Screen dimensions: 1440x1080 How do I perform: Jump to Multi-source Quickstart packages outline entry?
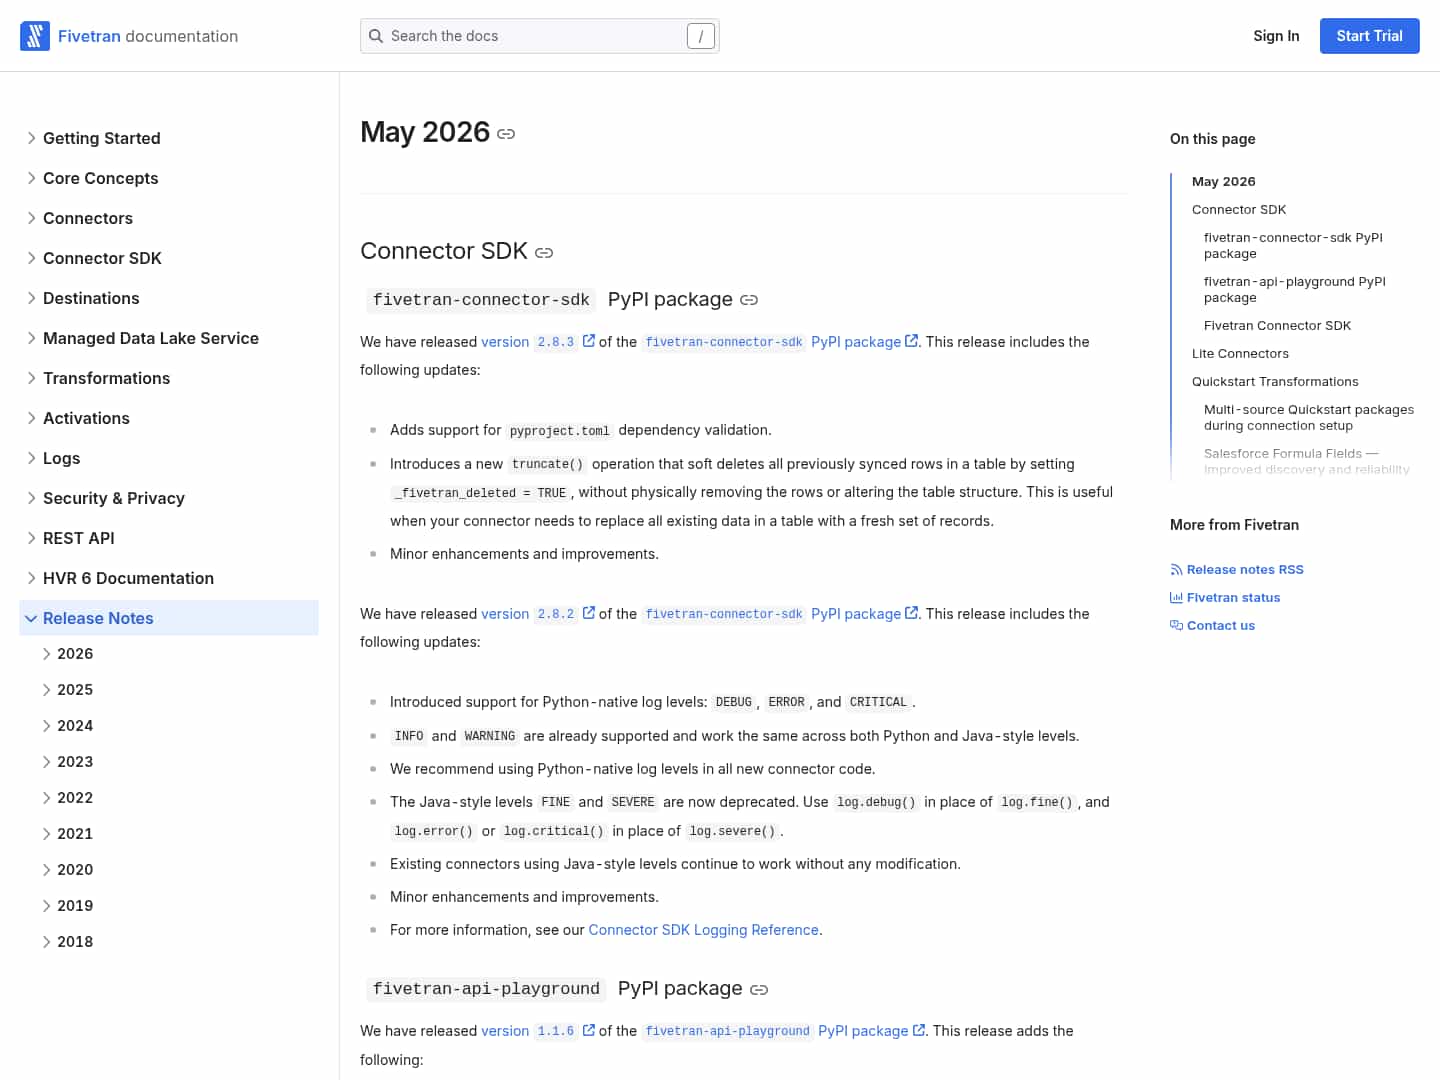click(x=1309, y=418)
